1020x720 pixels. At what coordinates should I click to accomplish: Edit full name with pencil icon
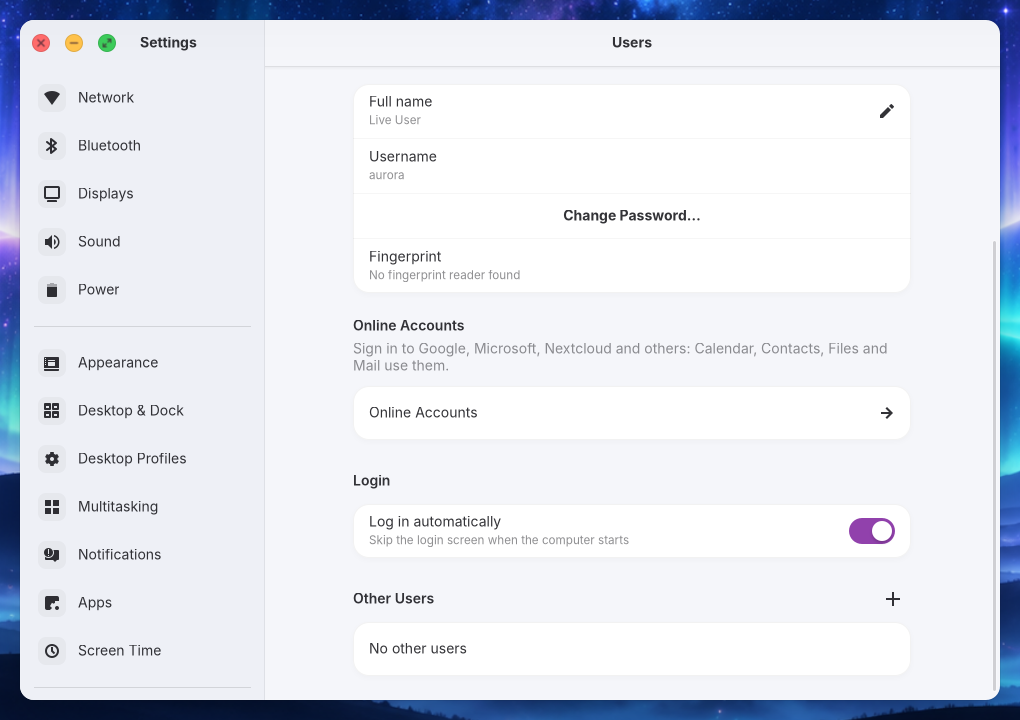pyautogui.click(x=886, y=111)
